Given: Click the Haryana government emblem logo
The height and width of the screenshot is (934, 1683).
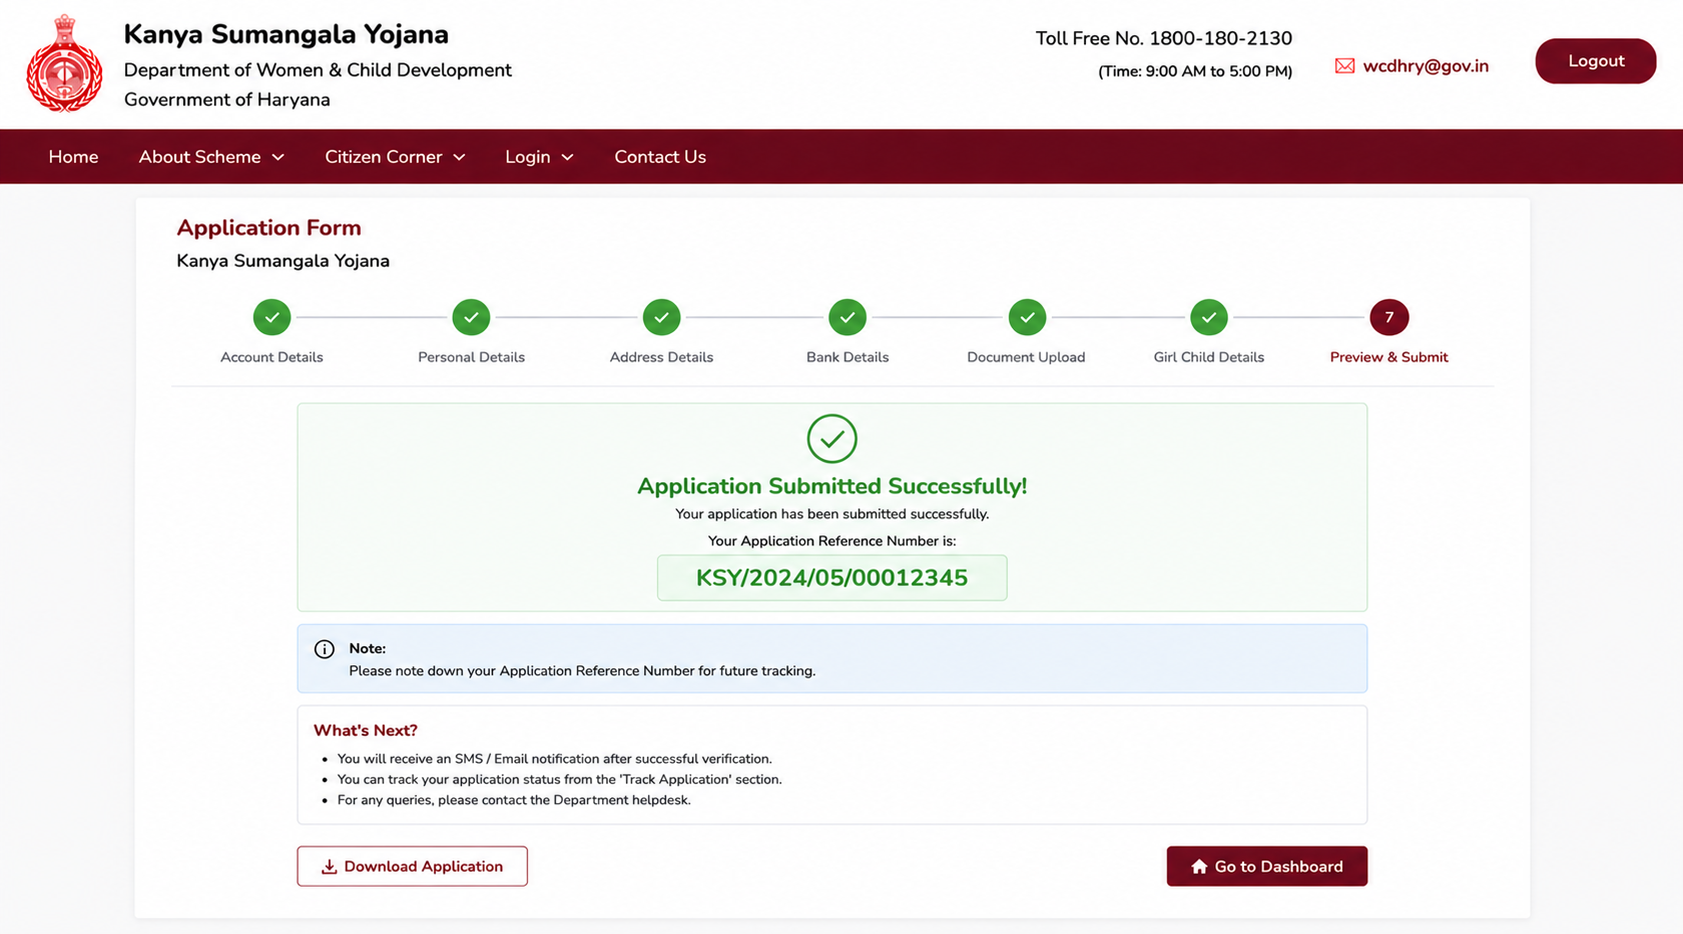Looking at the screenshot, I should 64,63.
